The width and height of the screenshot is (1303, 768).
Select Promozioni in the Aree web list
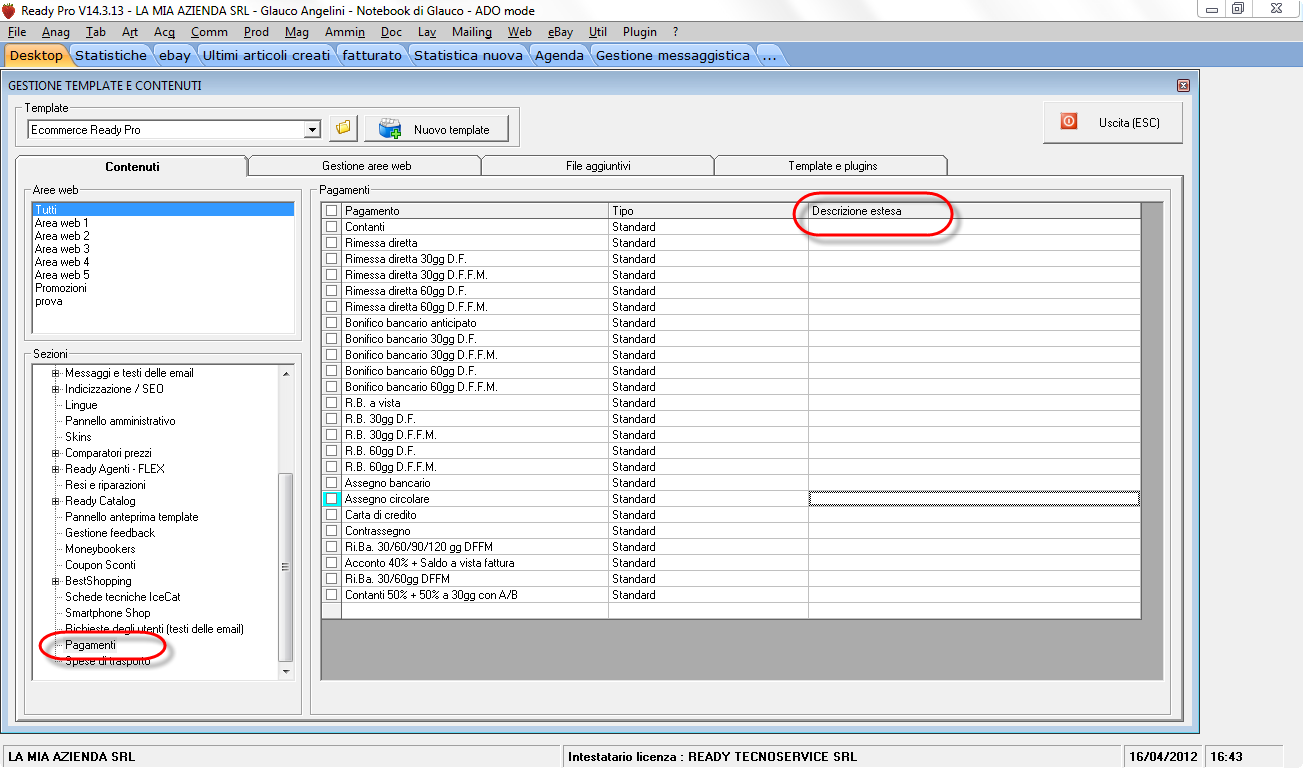click(61, 288)
